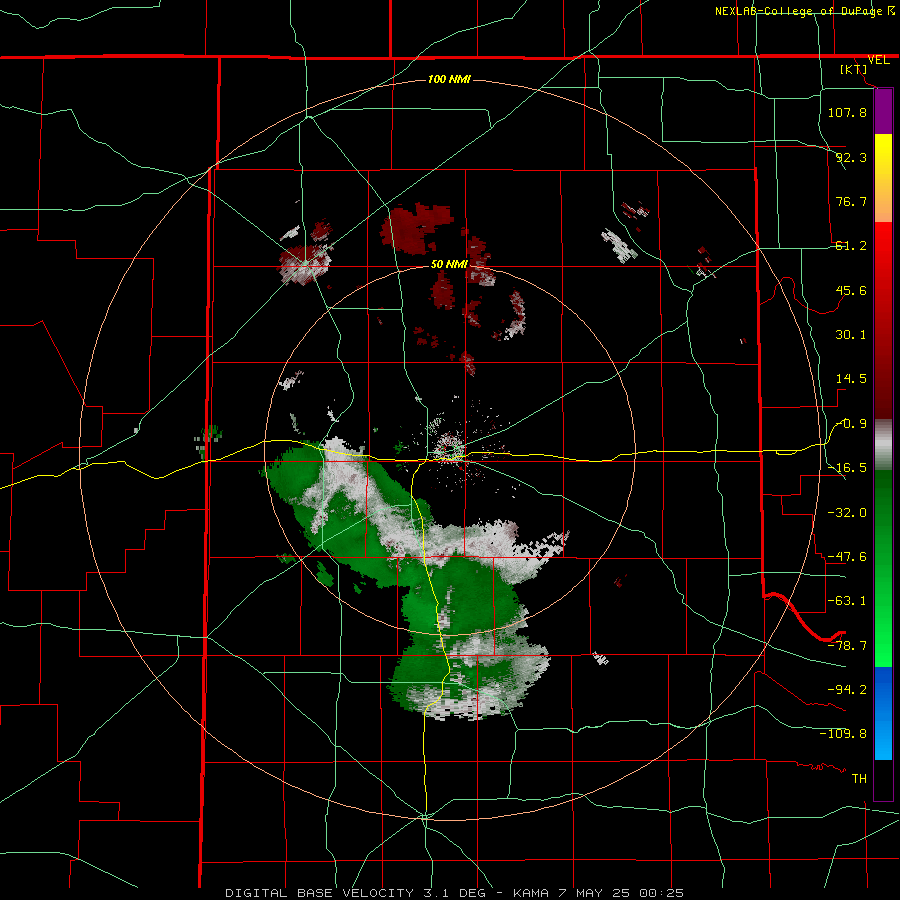This screenshot has width=900, height=900.
Task: Click the DIGITAL BASE VELOCITY caption text
Action: click(x=319, y=893)
